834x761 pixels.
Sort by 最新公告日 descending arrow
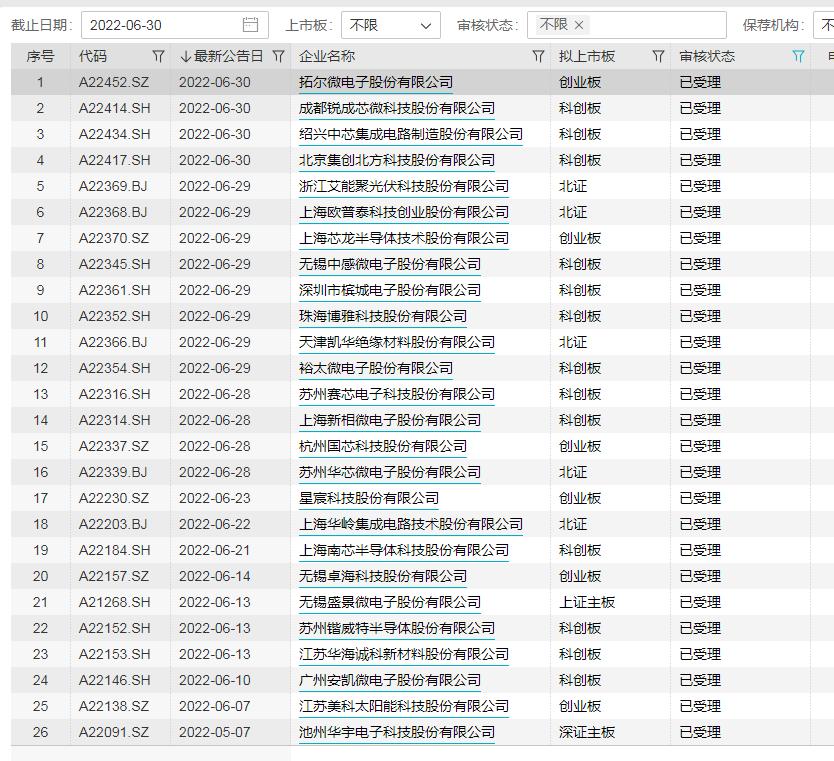186,56
